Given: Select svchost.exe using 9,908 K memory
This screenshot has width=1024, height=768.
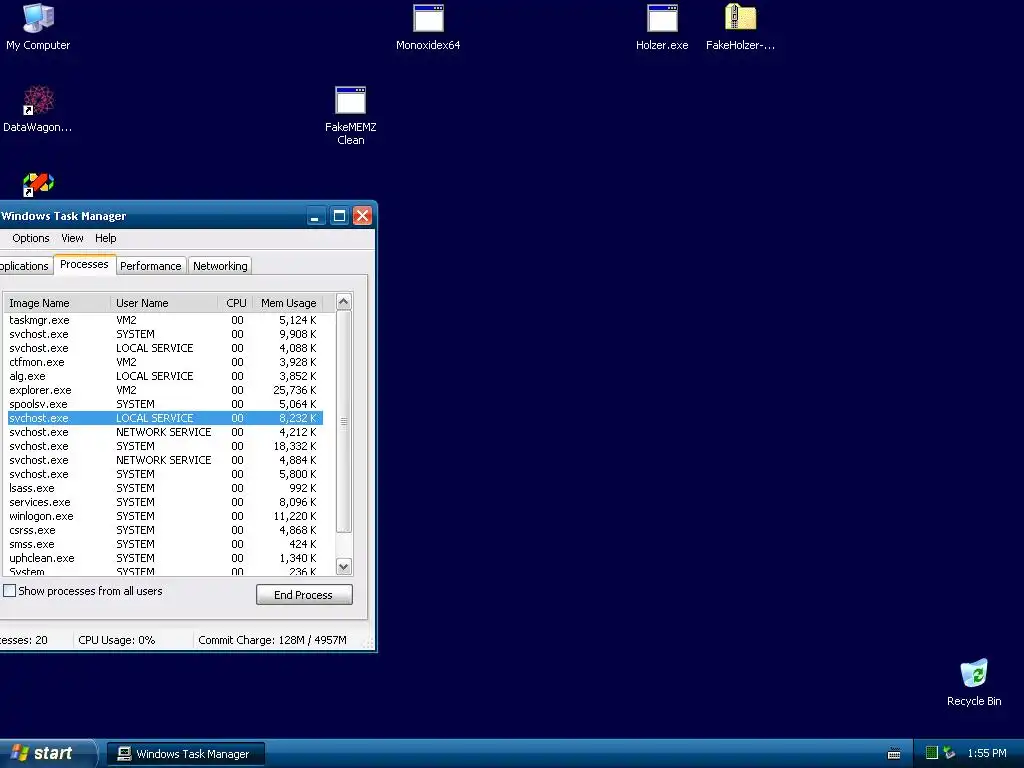Looking at the screenshot, I should click(x=165, y=334).
